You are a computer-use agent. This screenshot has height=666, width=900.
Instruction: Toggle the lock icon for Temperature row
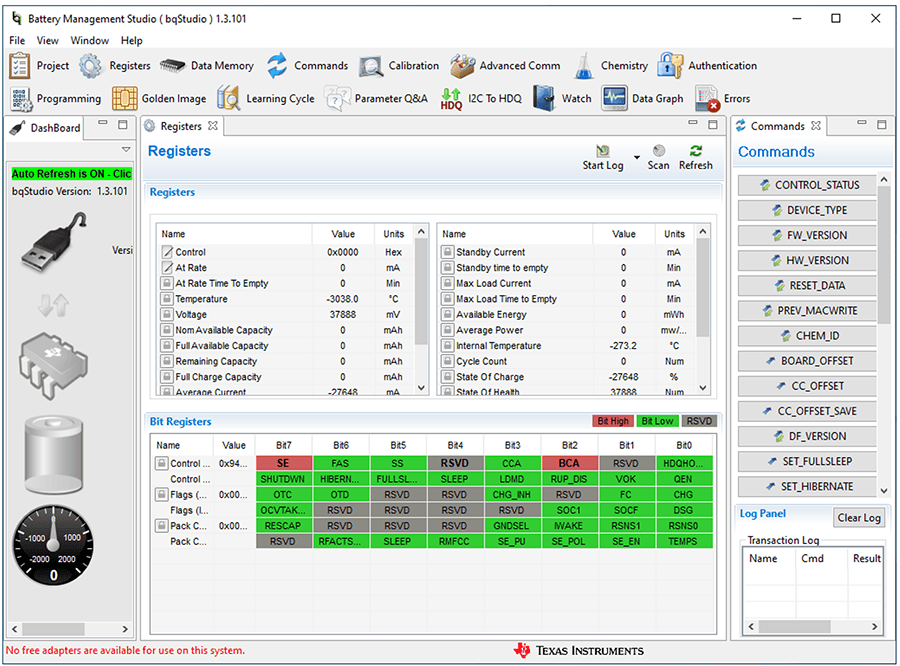[166, 299]
